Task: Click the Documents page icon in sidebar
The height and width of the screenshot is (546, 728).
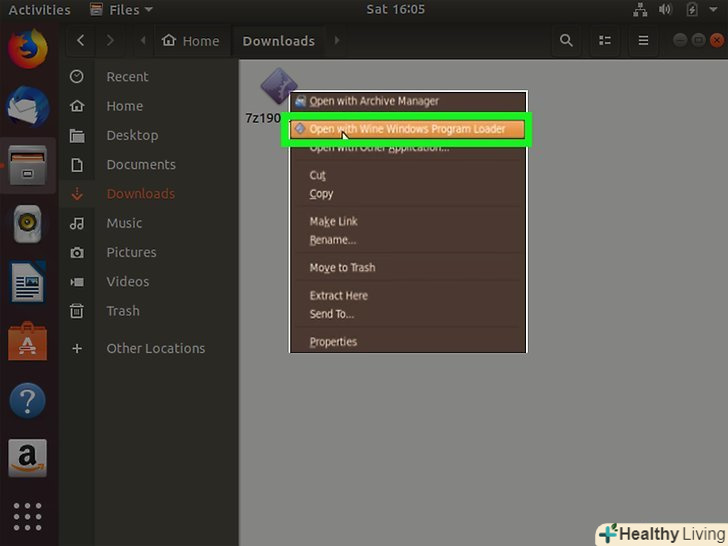Action: (77, 164)
